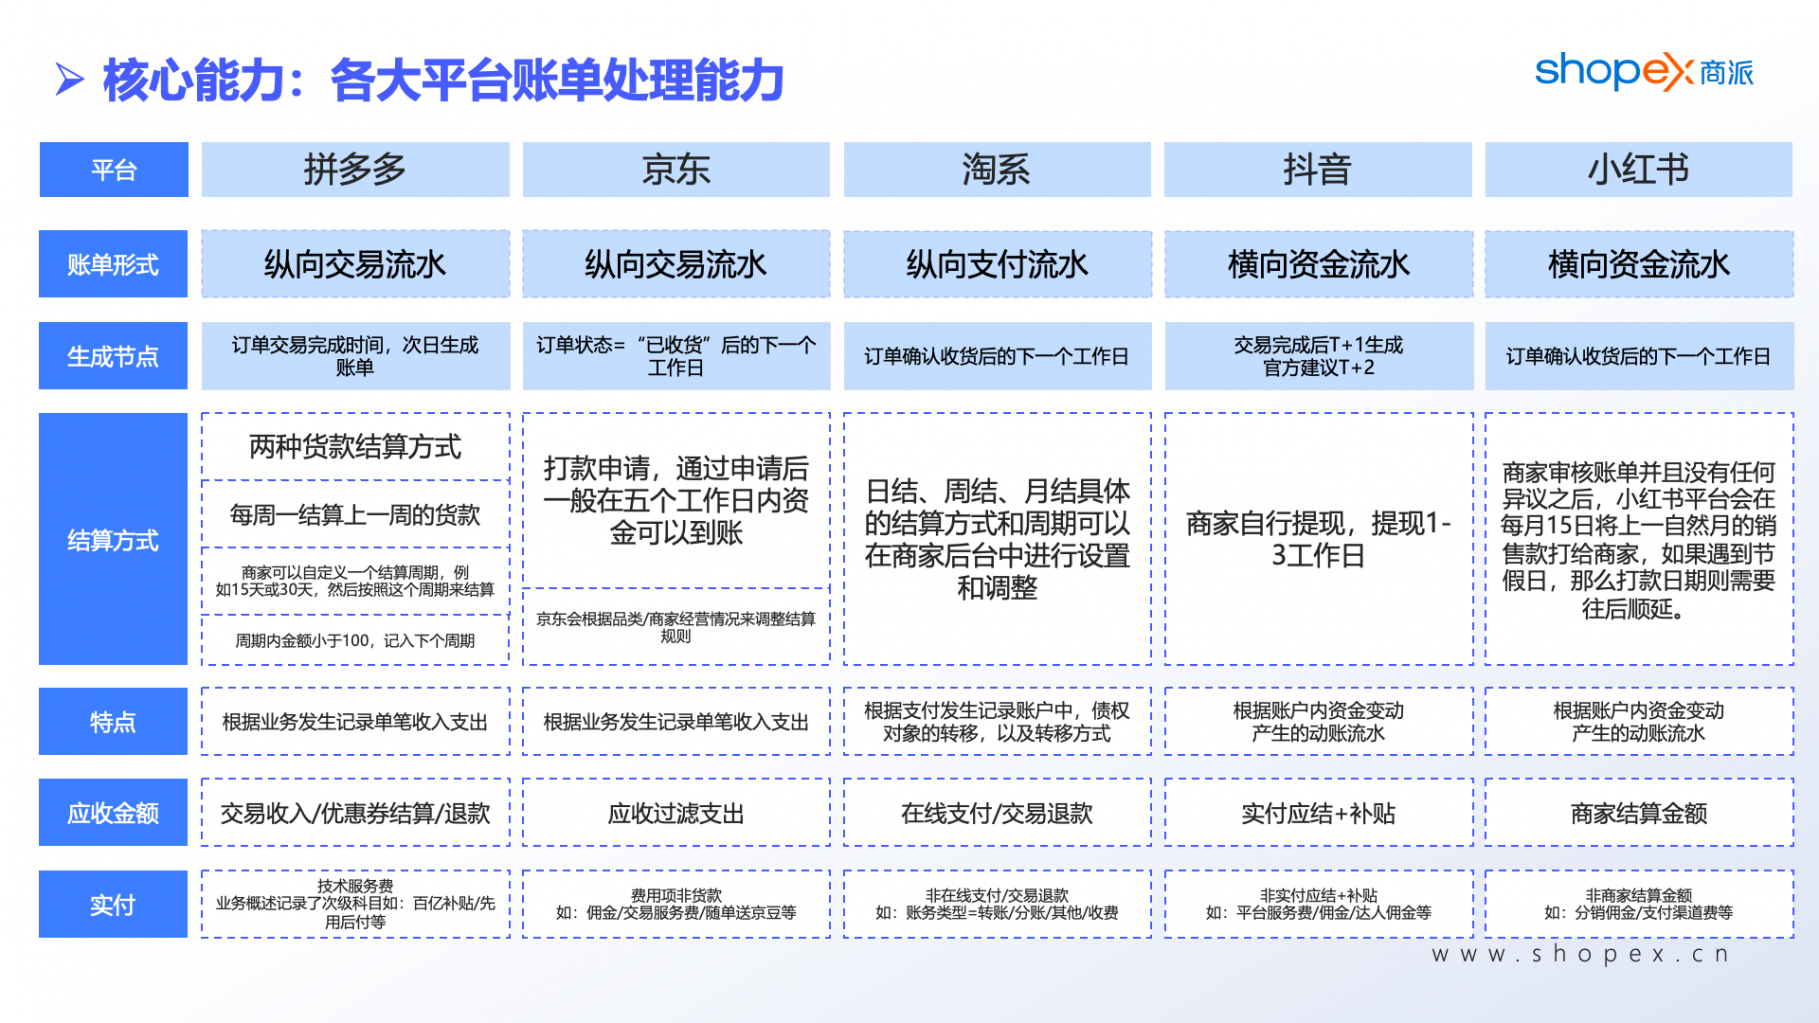This screenshot has width=1819, height=1023.
Task: Click 费用项非货款 cell
Action: 676,904
